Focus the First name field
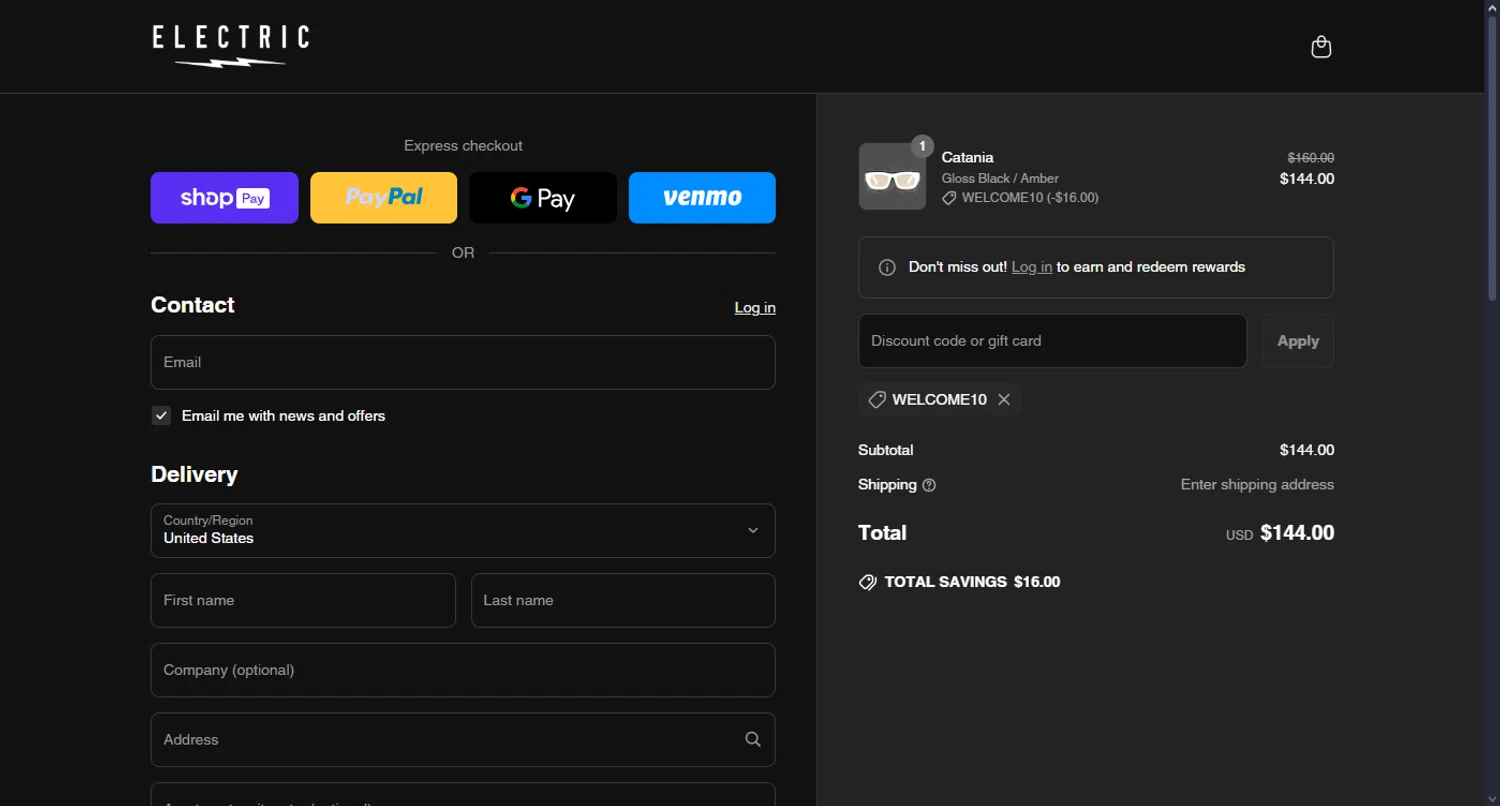1500x806 pixels. (303, 600)
